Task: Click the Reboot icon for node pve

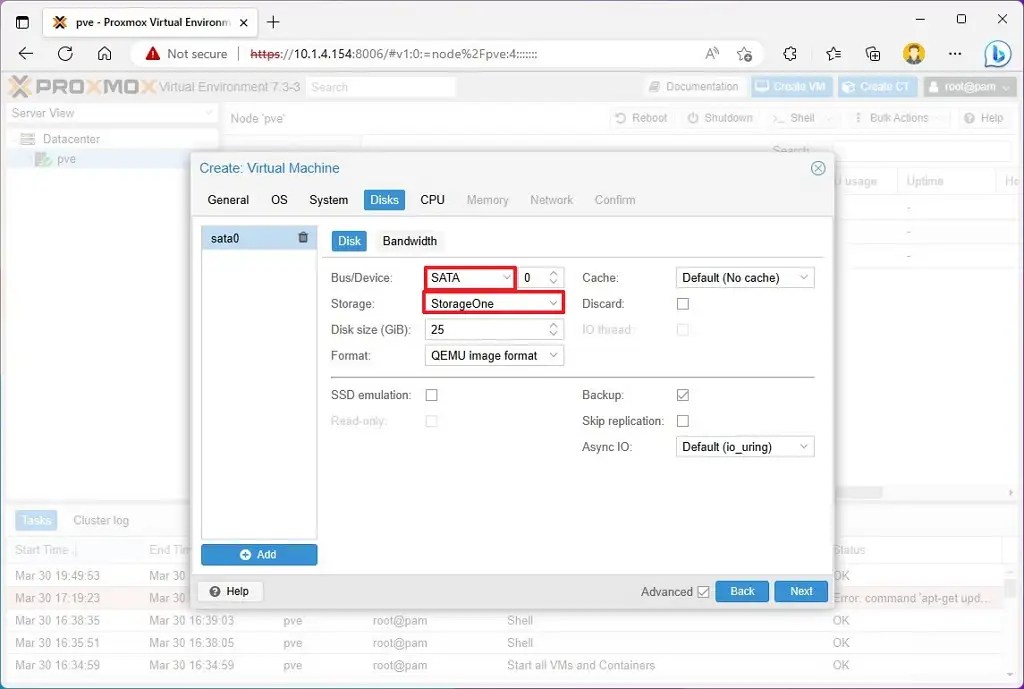Action: point(641,118)
